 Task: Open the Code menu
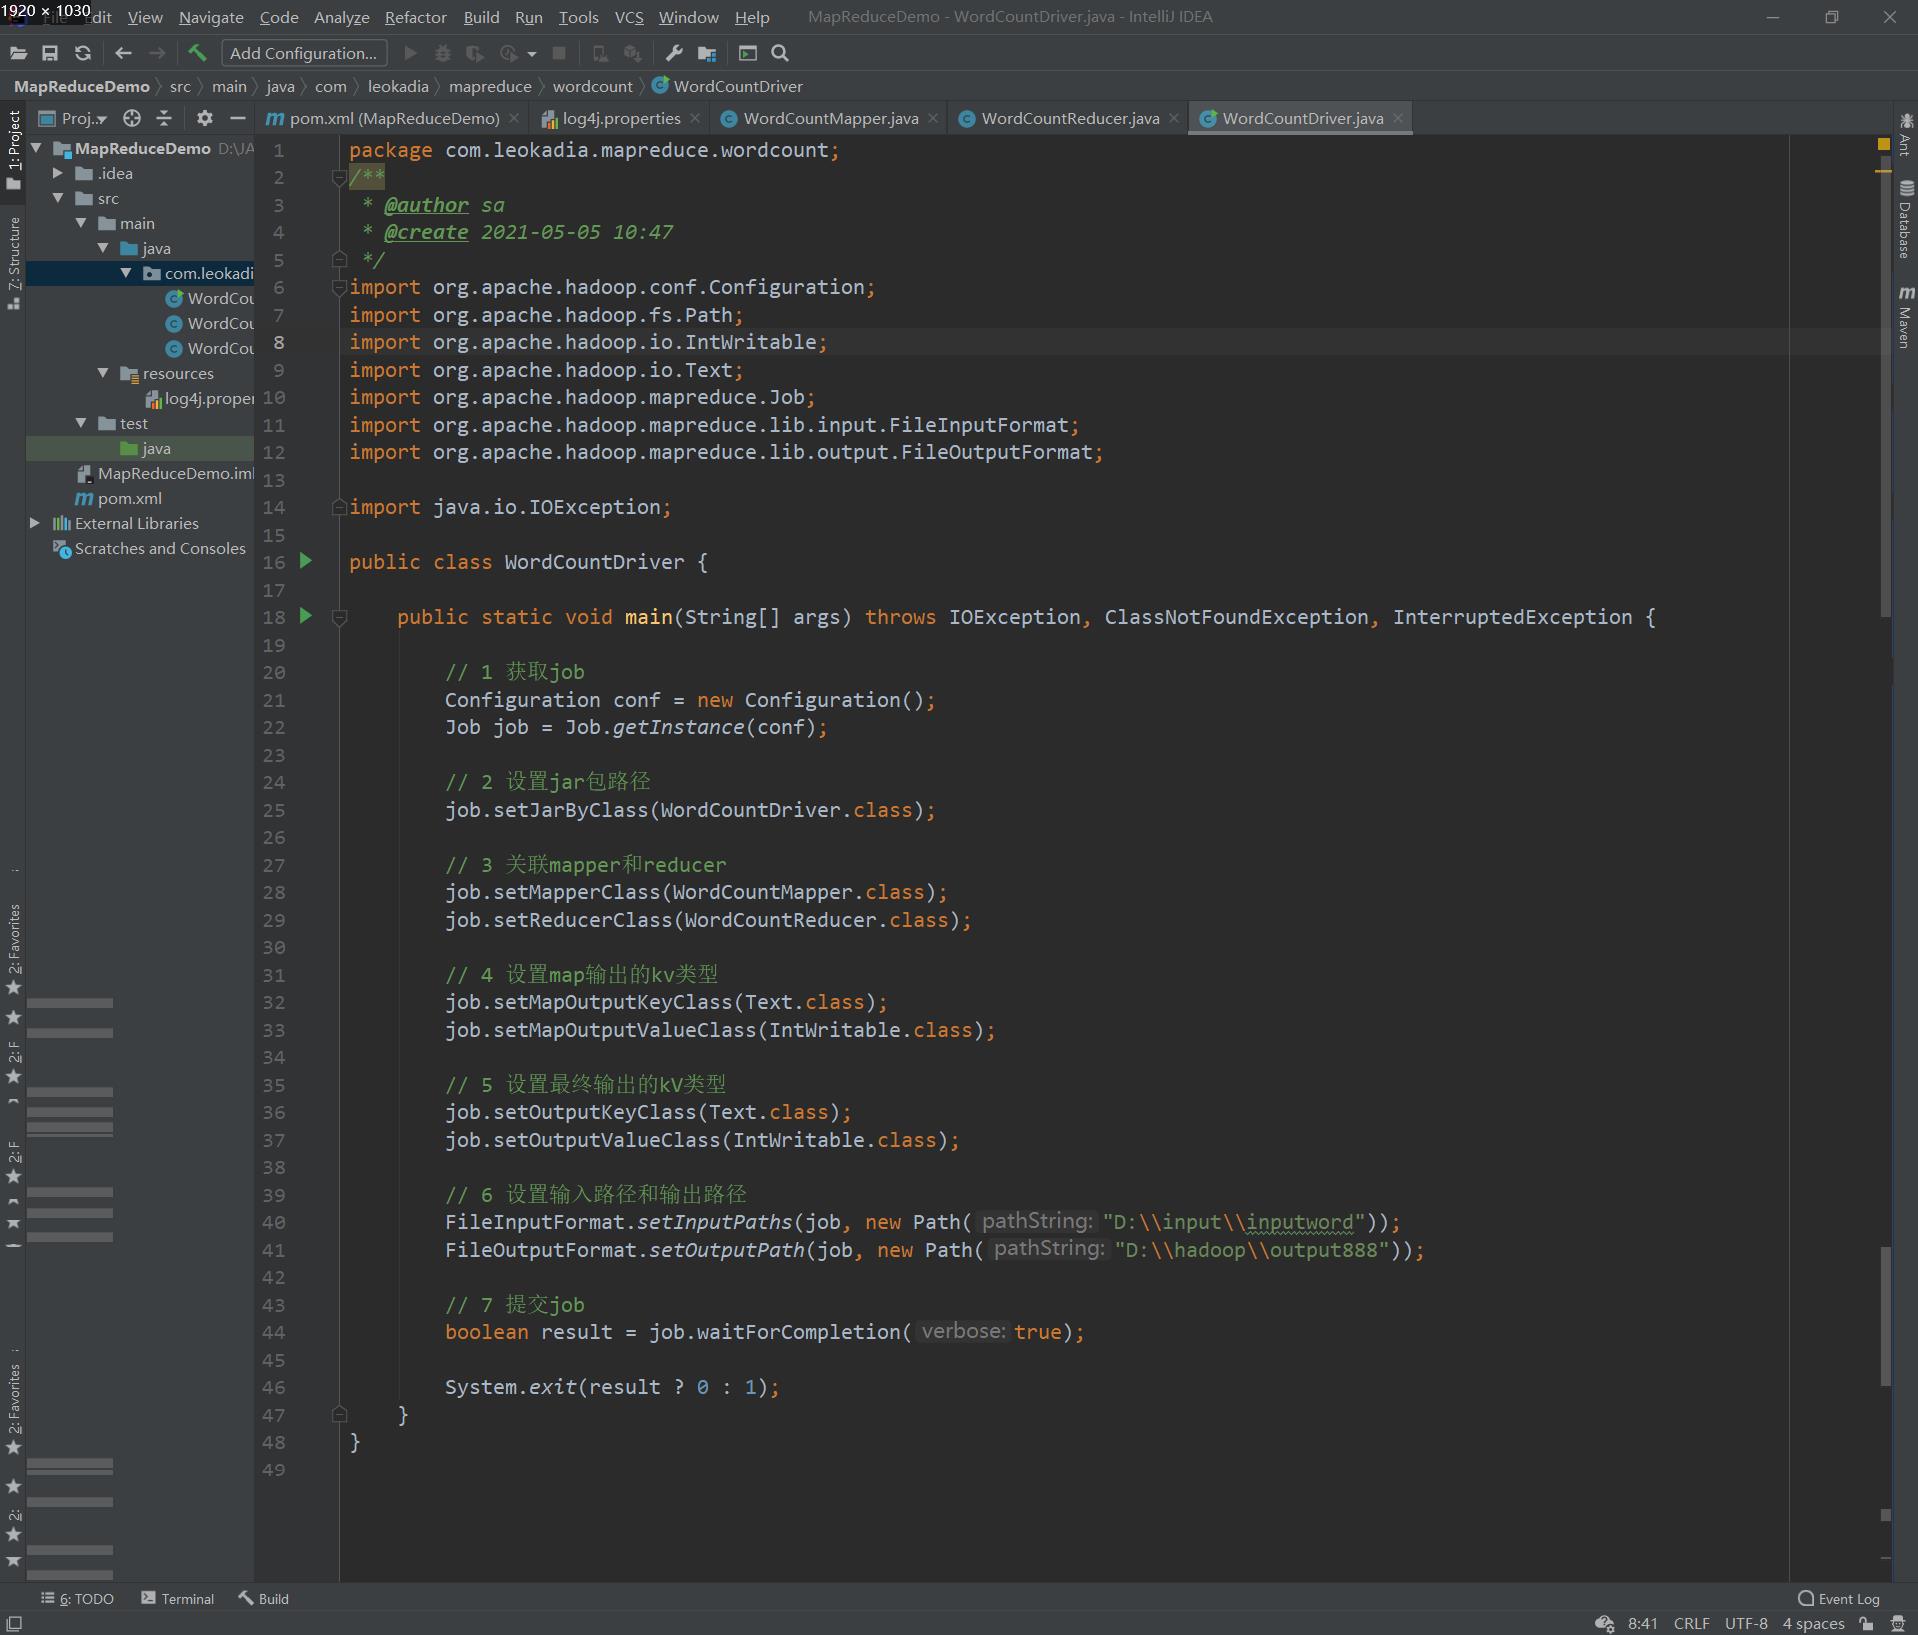[279, 17]
